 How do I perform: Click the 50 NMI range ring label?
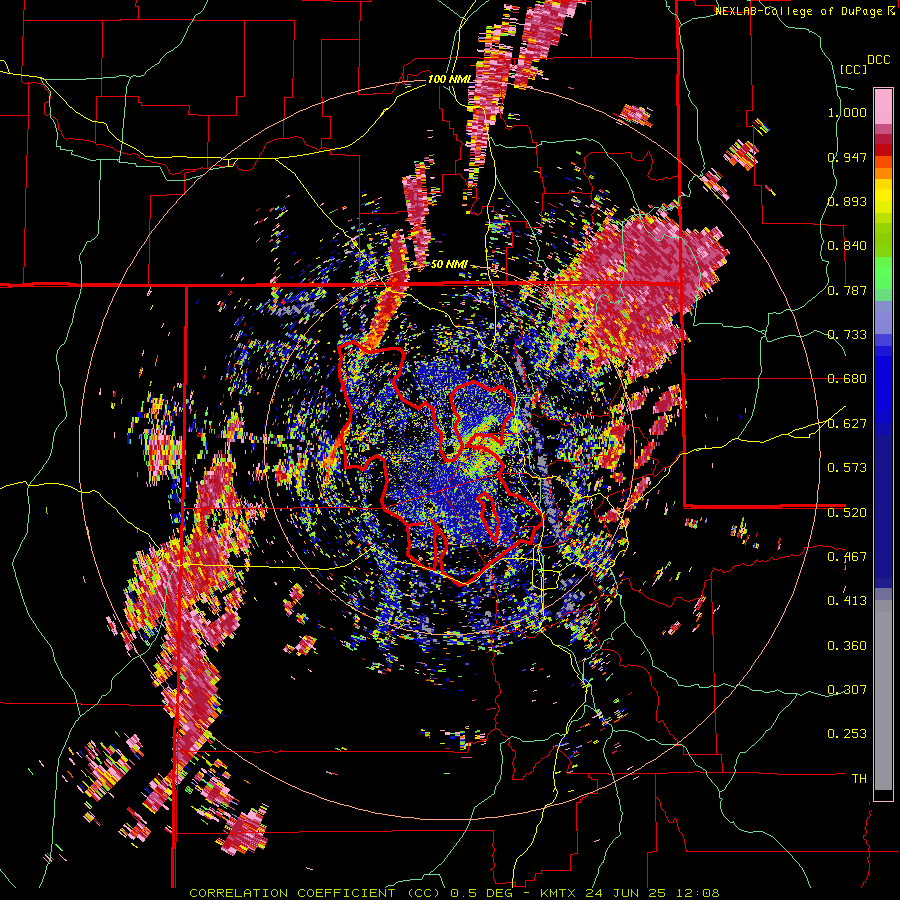[449, 265]
